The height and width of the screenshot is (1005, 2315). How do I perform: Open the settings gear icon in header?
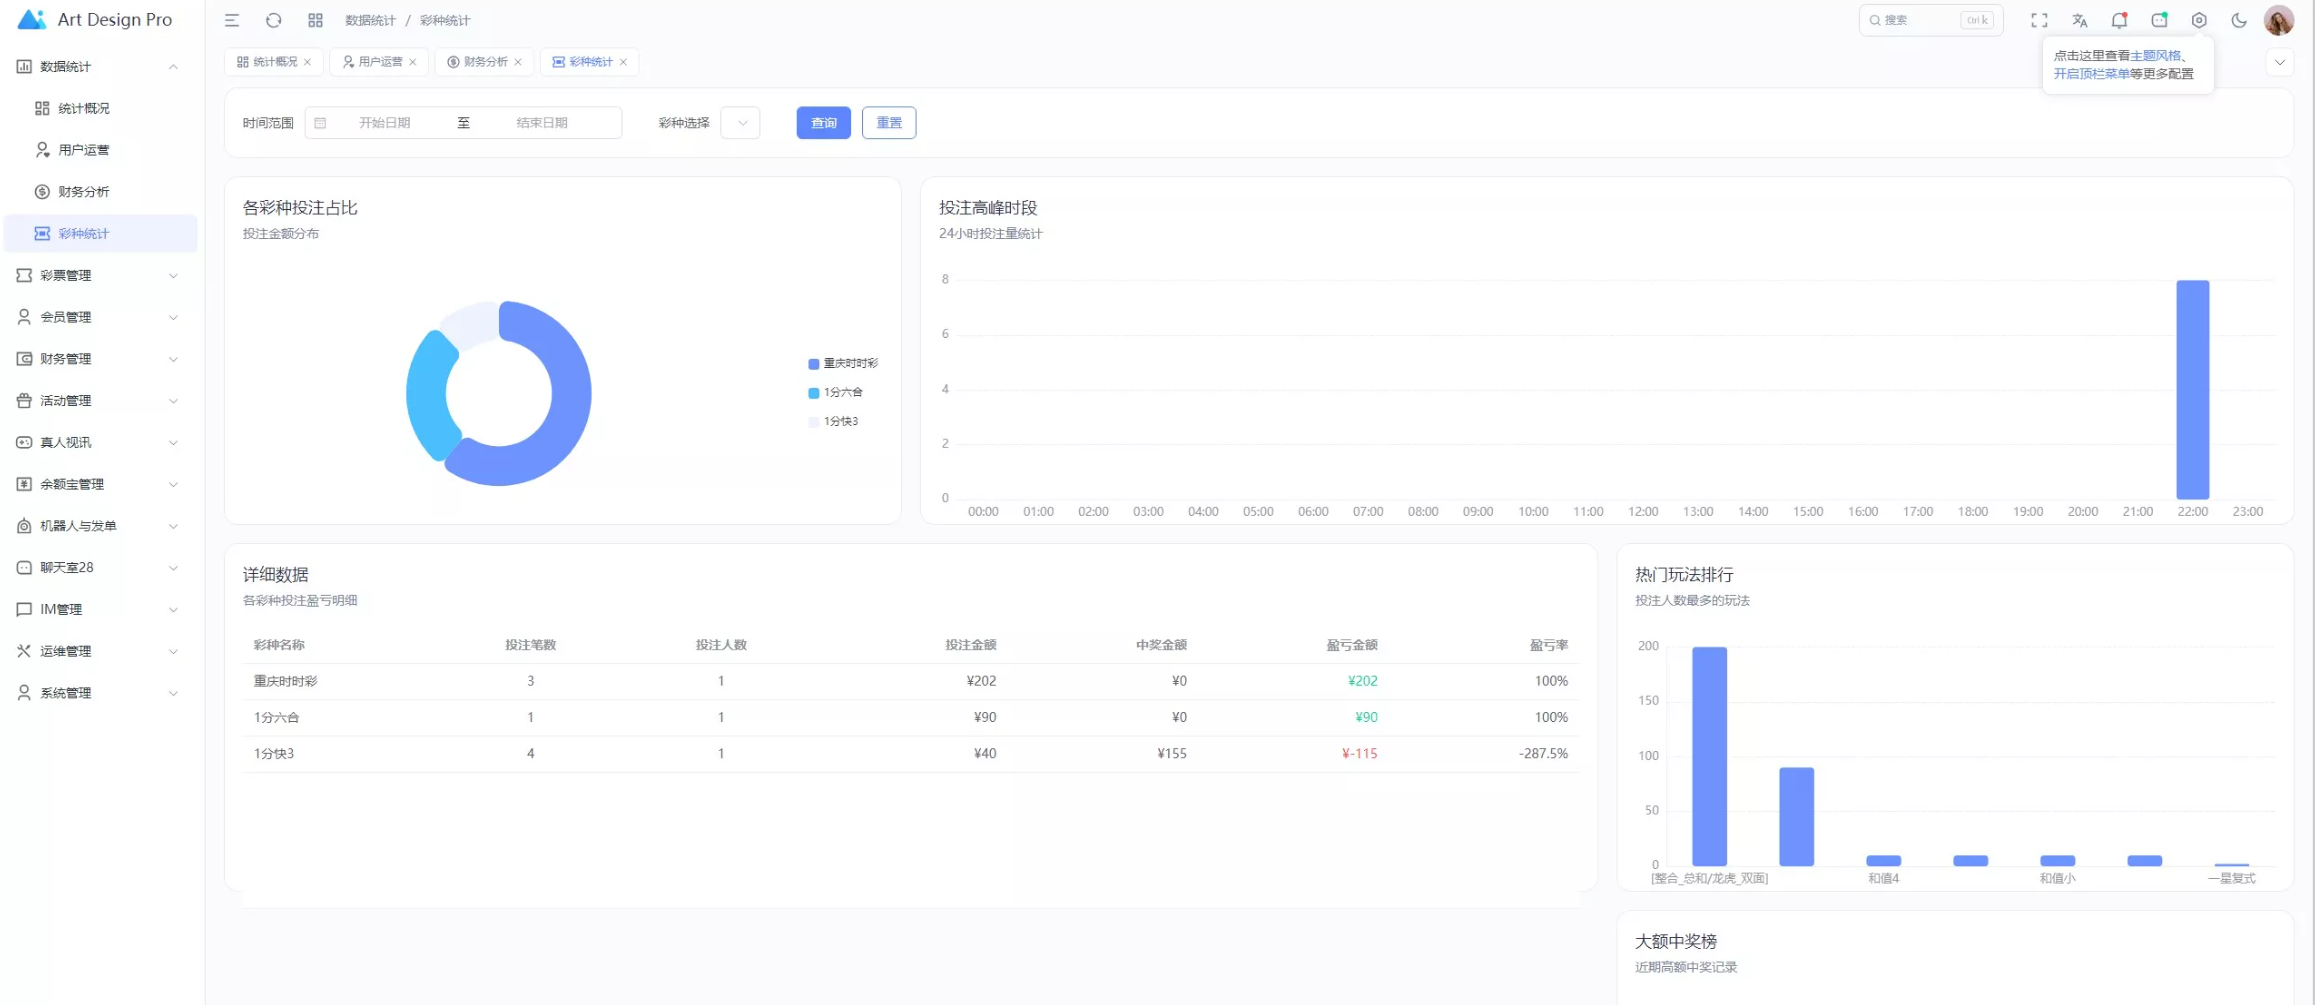click(2199, 20)
